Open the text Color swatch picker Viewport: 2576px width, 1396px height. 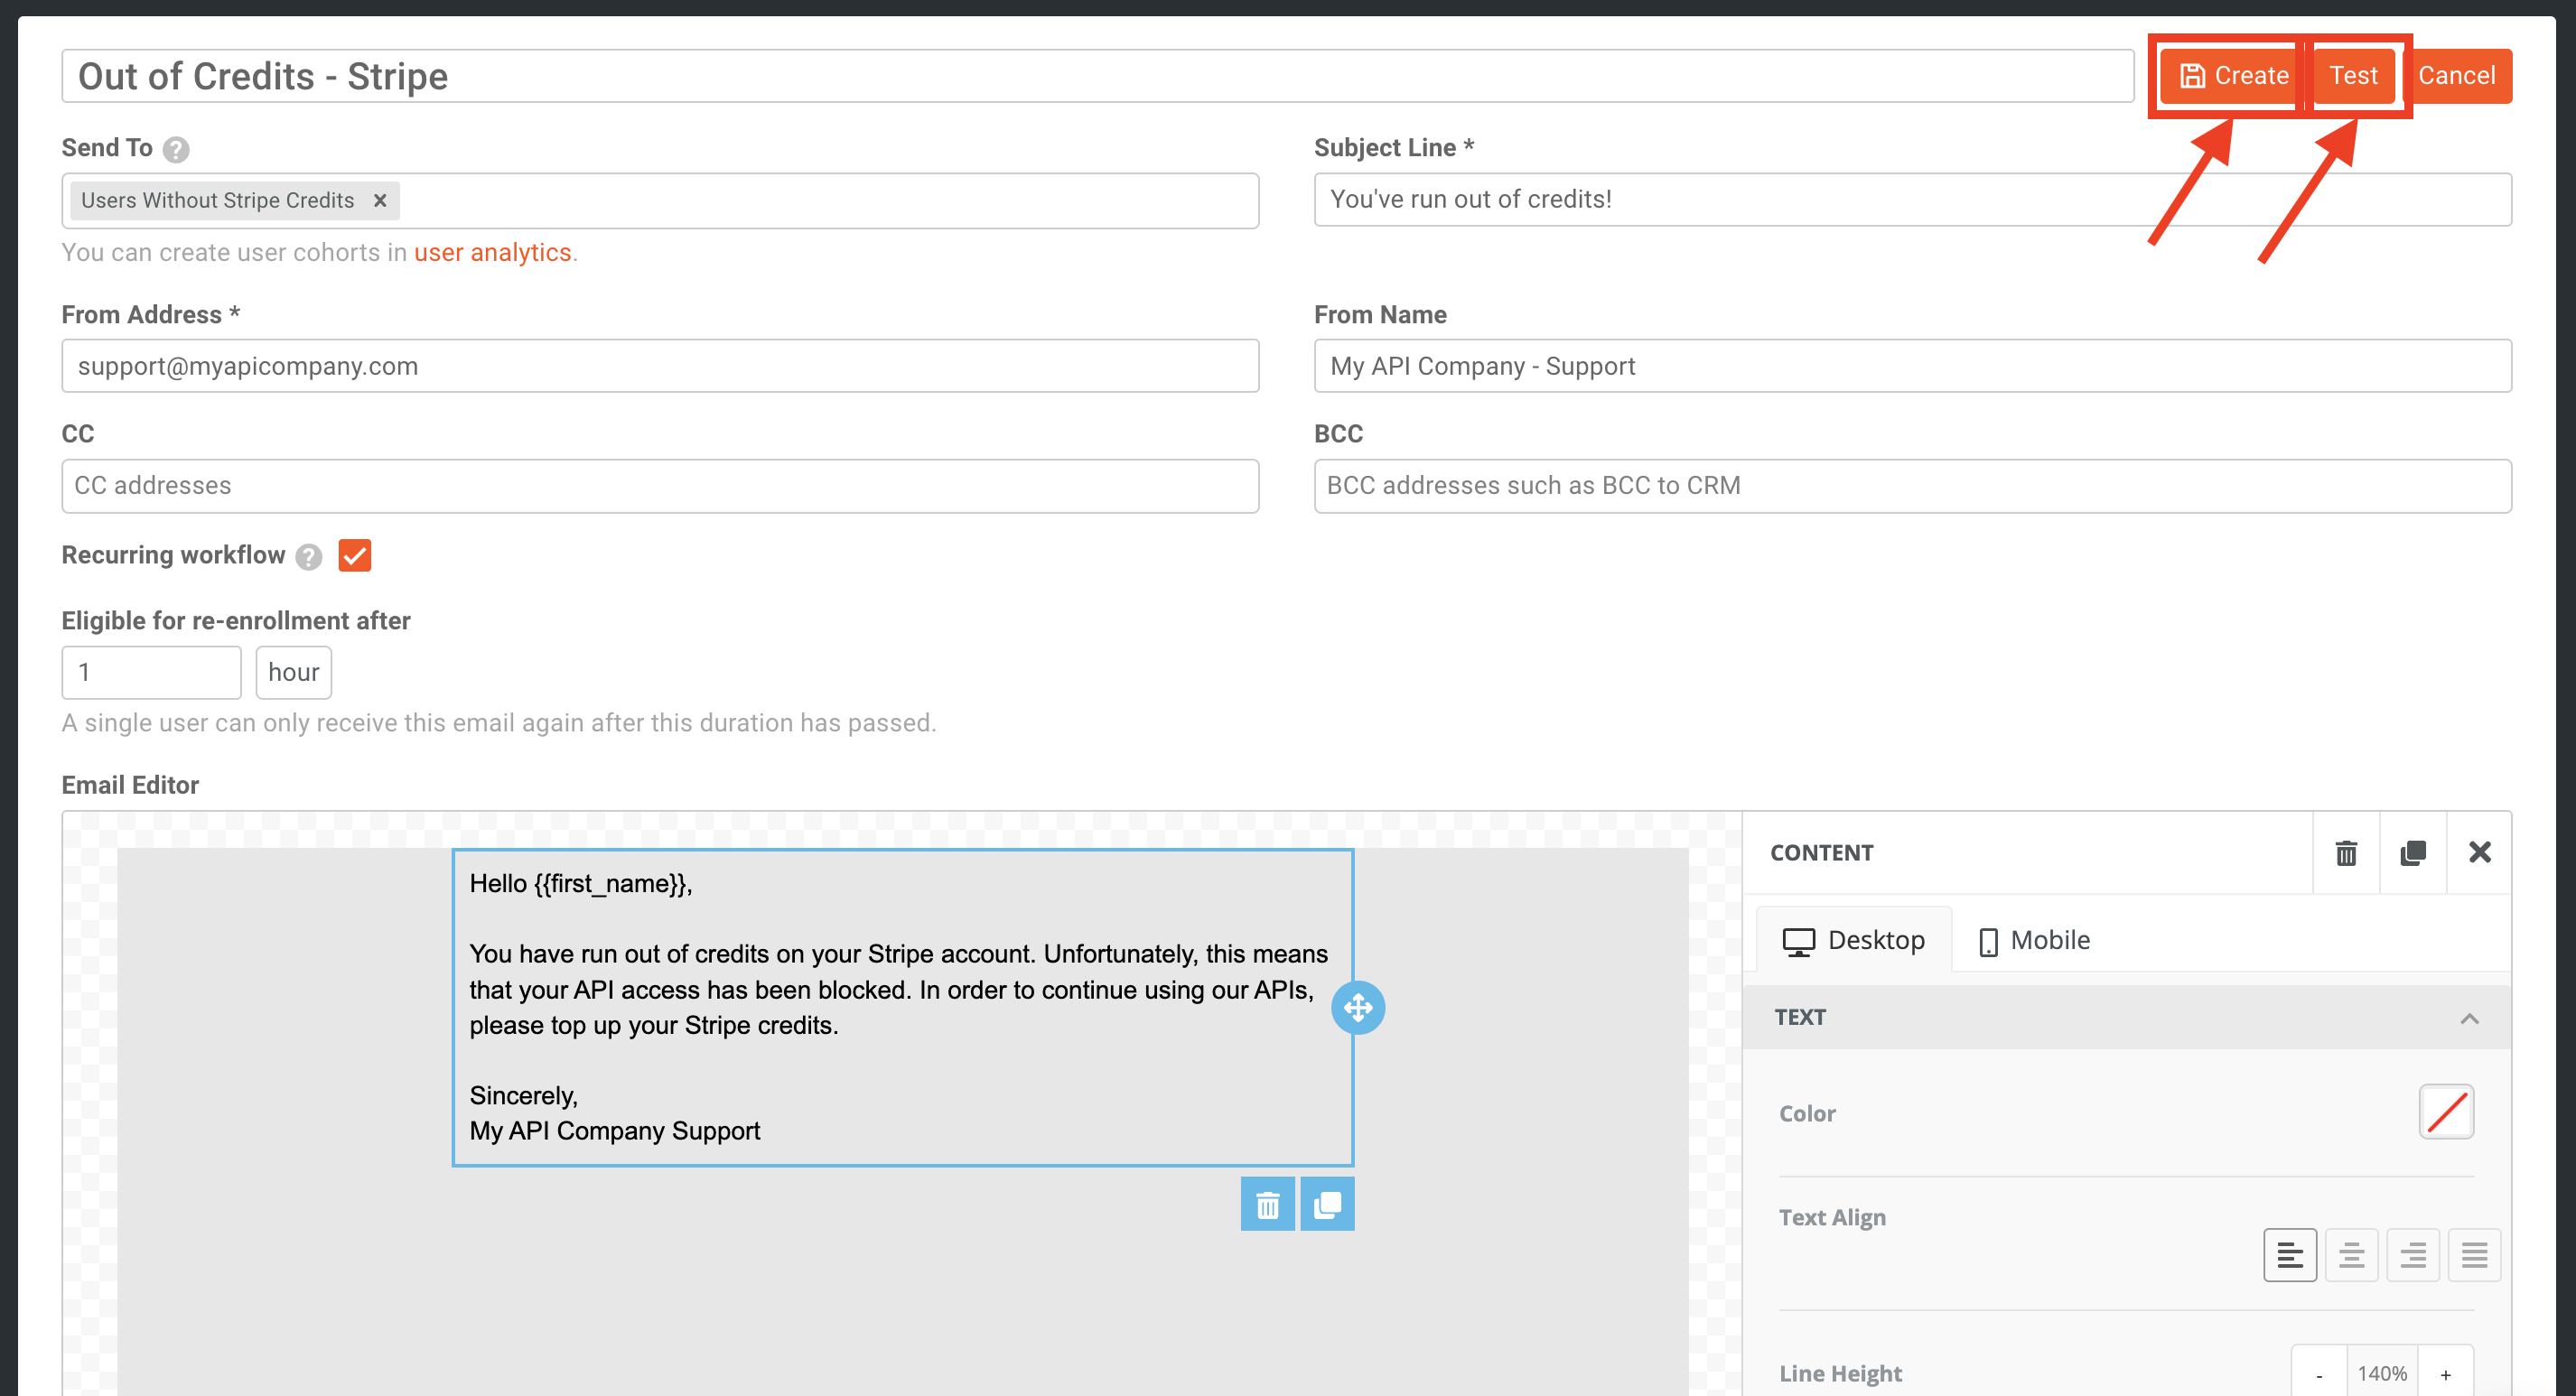2445,1112
